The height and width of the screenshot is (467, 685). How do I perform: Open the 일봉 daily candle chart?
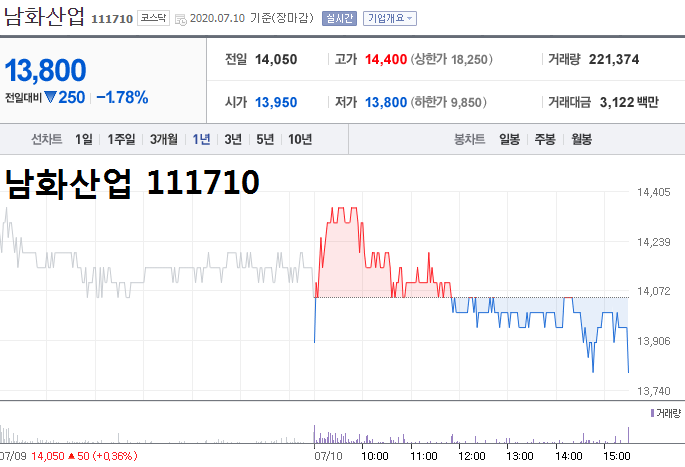coord(509,139)
